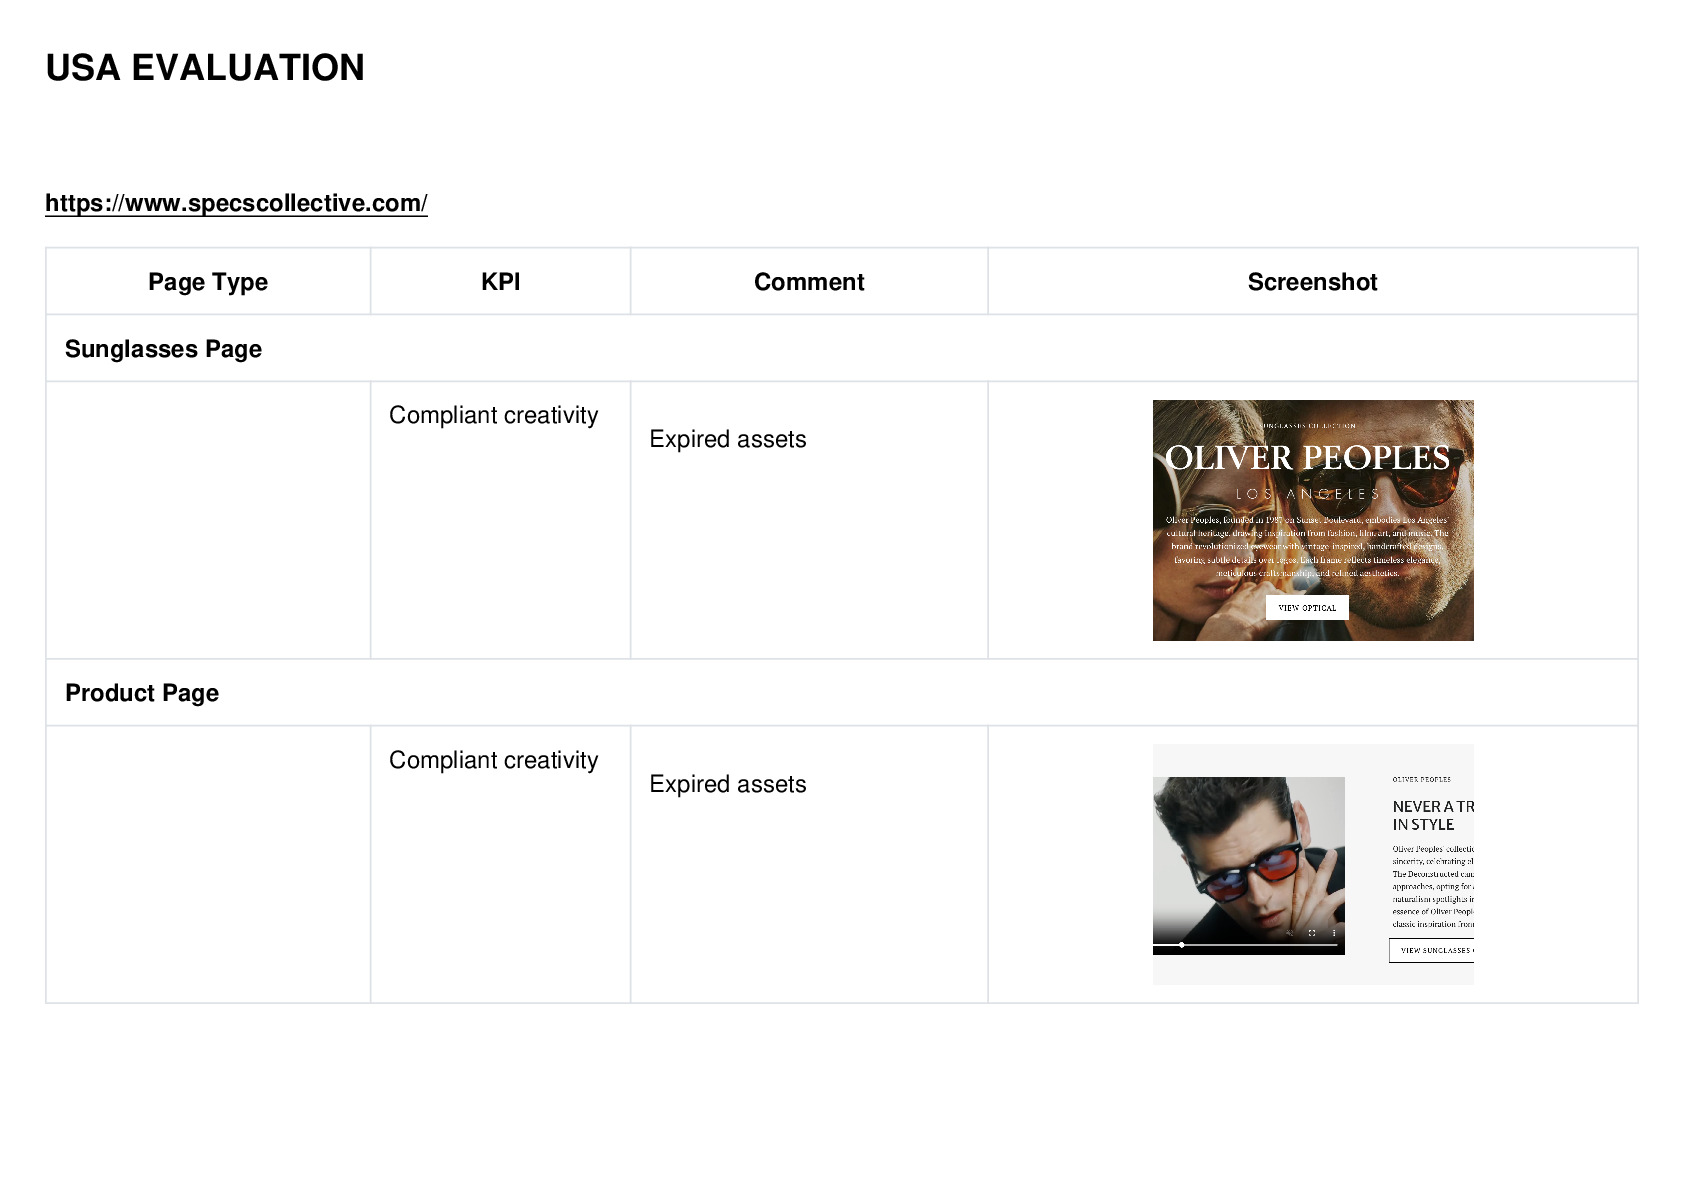Click the Screenshot column header
Image resolution: width=1684 pixels, height=1191 pixels.
tap(1312, 282)
